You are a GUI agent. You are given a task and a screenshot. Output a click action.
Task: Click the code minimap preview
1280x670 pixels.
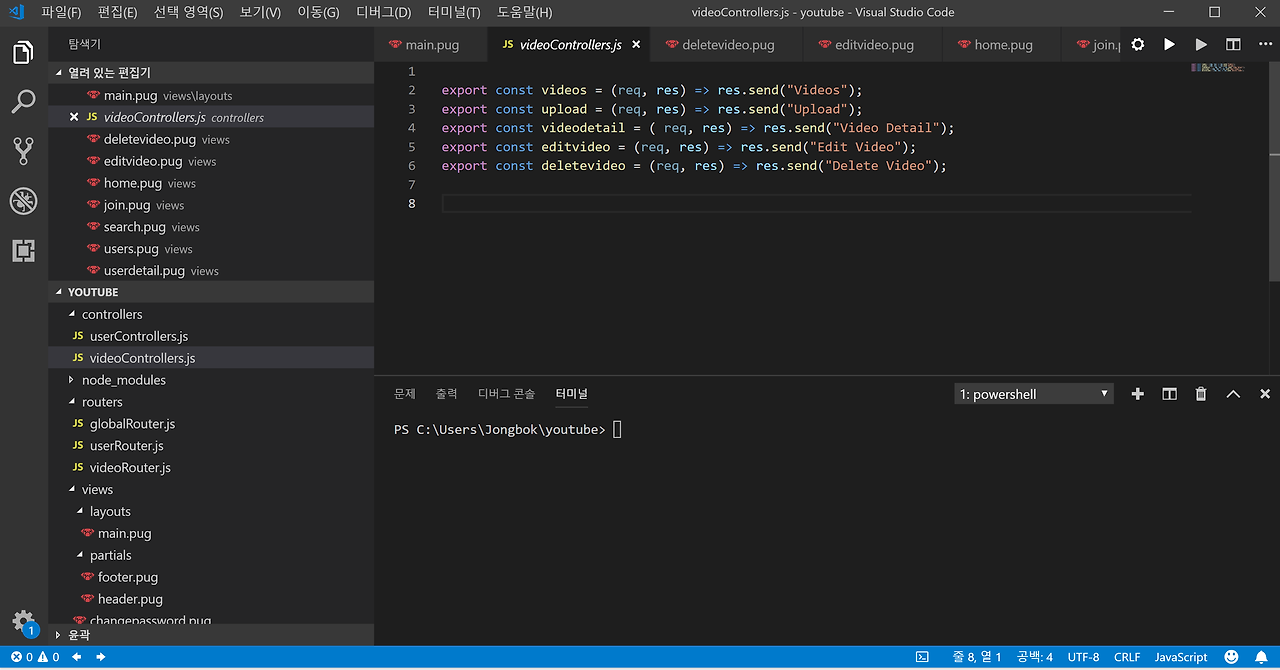pos(1218,68)
